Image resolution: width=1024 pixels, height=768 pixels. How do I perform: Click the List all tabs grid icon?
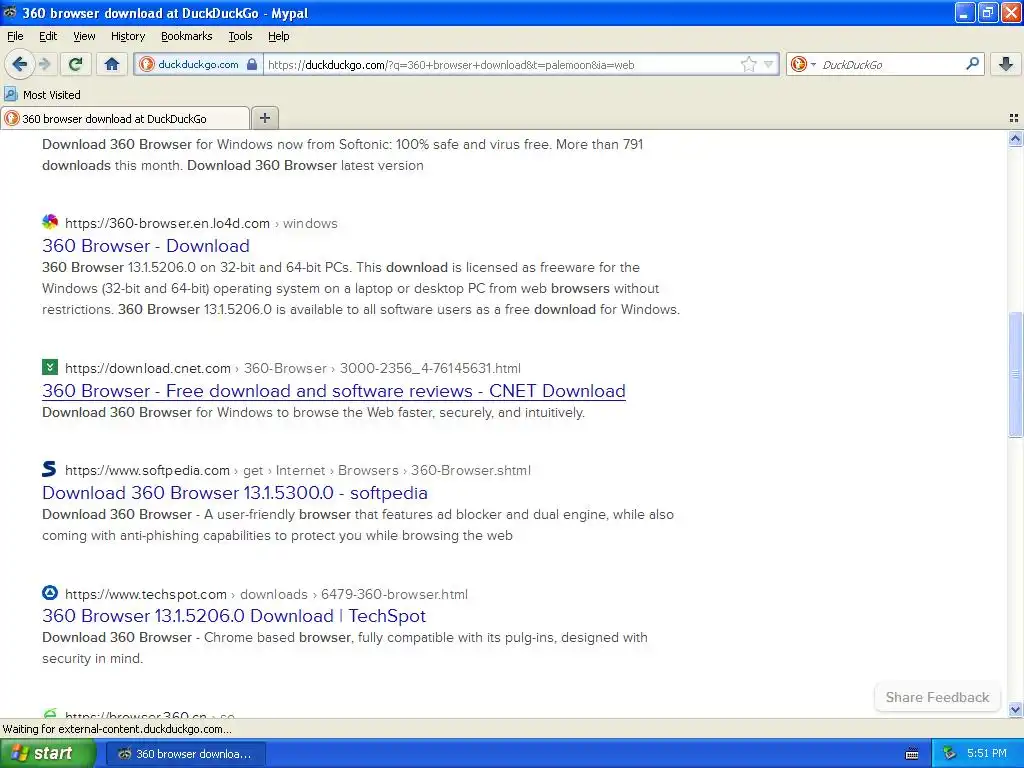(1014, 118)
